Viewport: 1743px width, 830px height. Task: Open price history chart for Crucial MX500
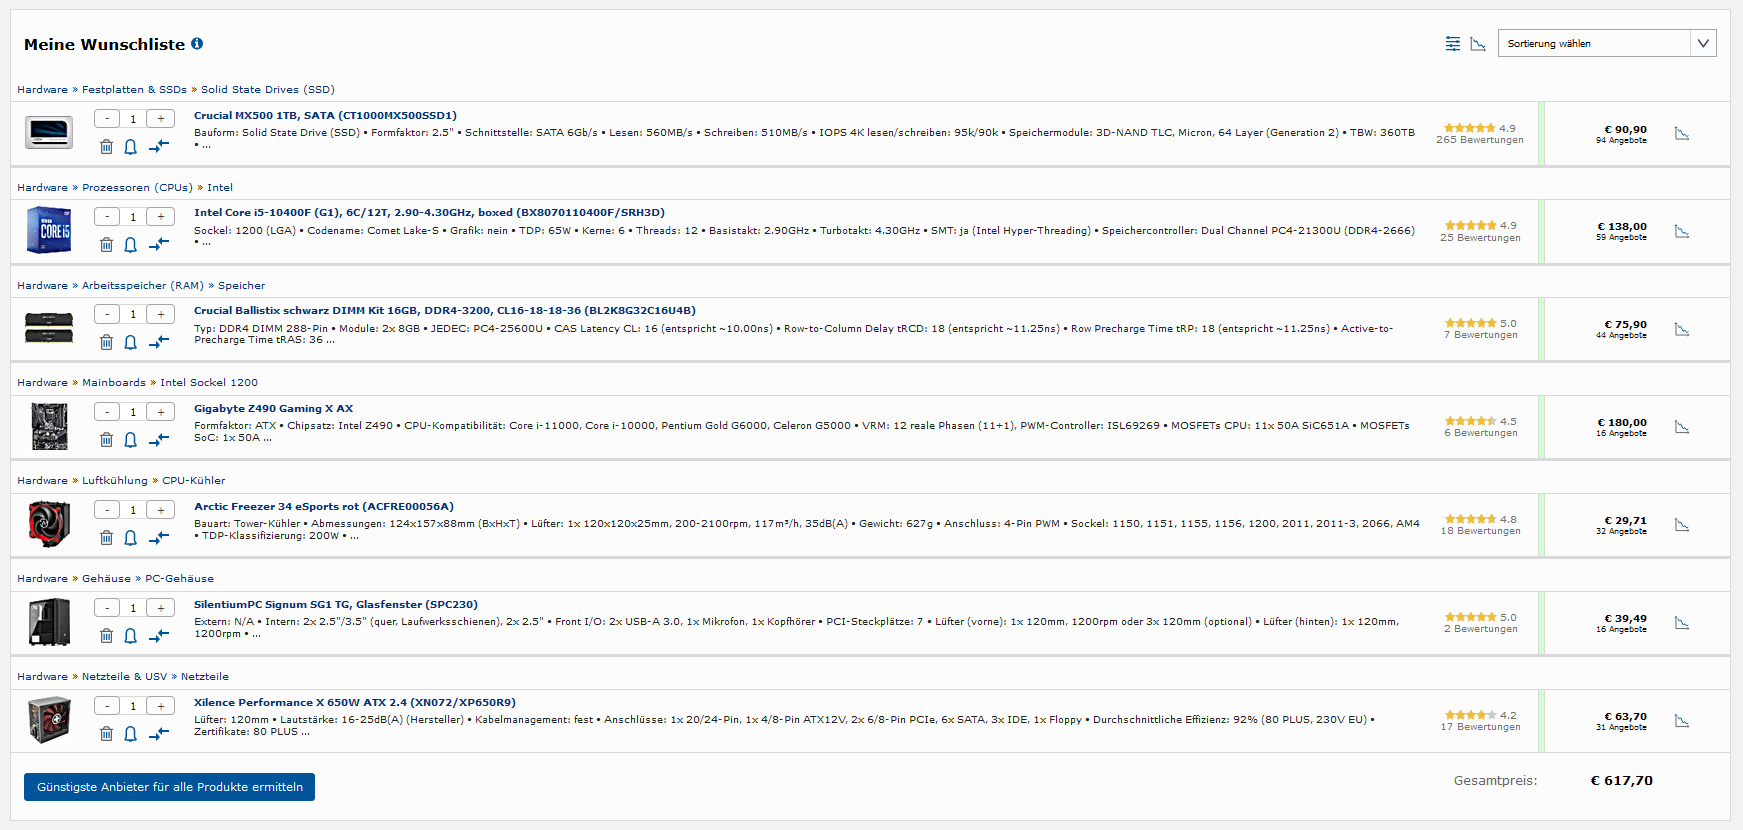click(x=1682, y=133)
